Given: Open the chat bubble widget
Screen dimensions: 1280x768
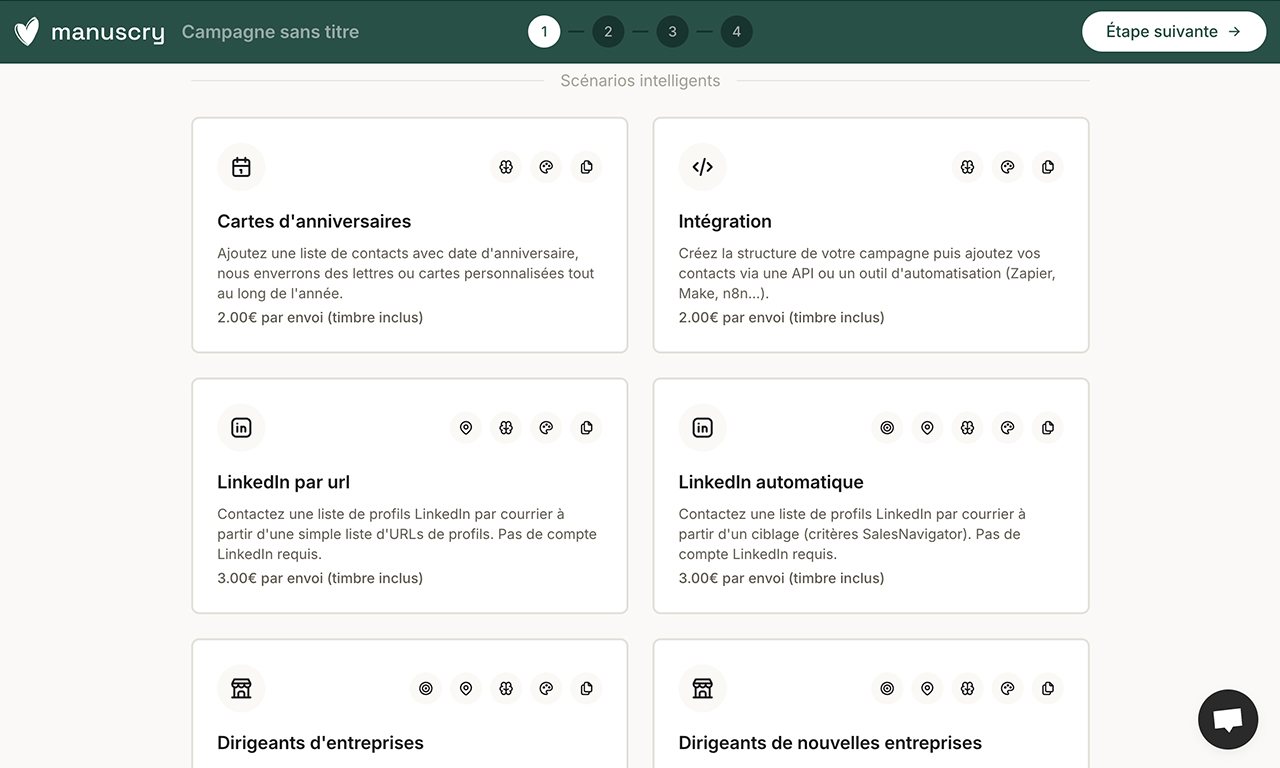Looking at the screenshot, I should (1227, 719).
